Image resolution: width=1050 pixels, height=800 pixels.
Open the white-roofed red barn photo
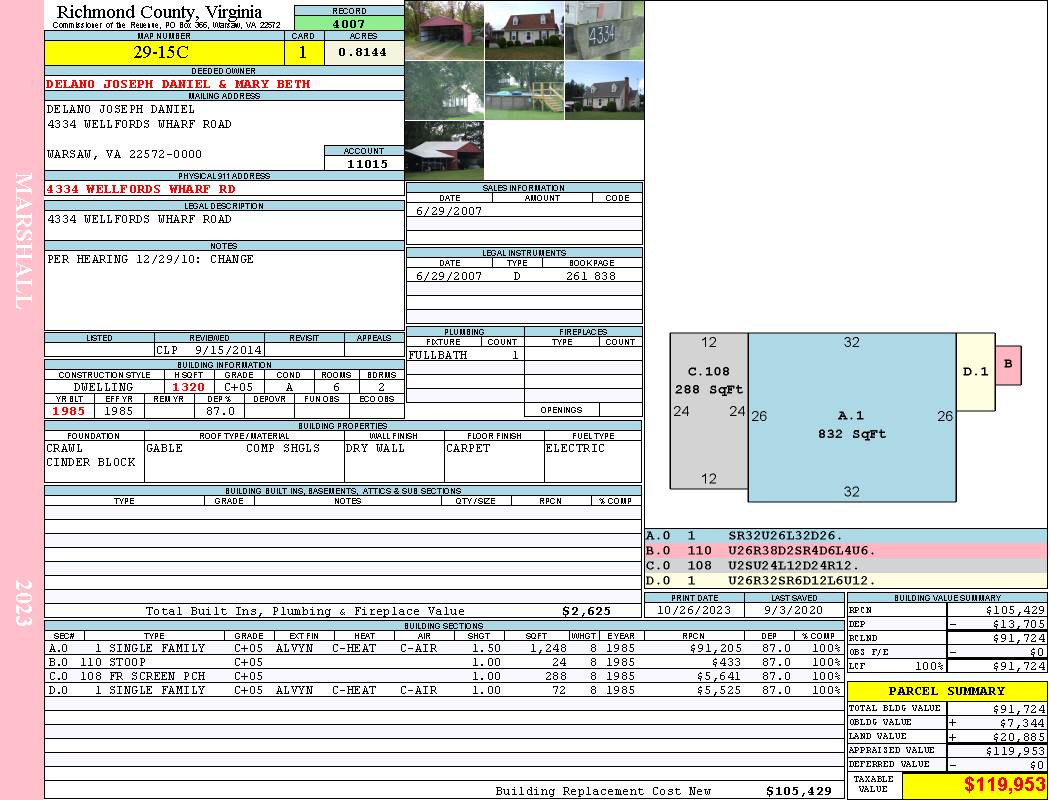[444, 150]
